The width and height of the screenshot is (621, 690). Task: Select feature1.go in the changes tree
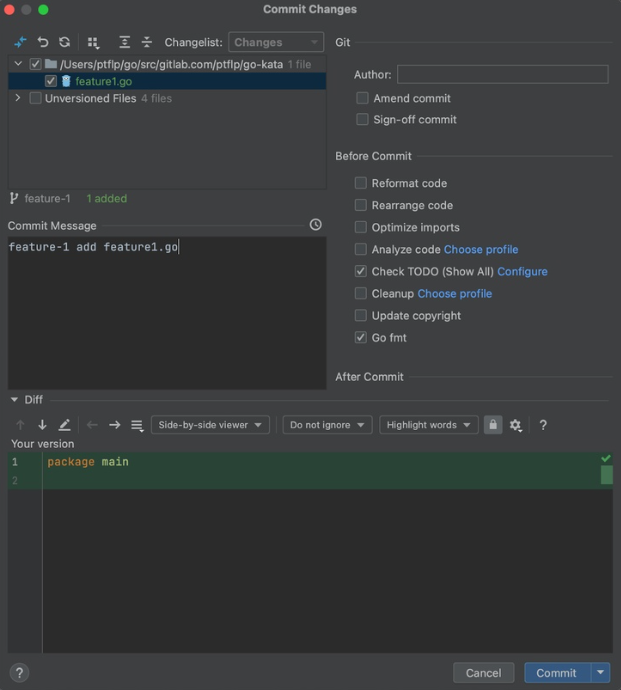point(104,81)
